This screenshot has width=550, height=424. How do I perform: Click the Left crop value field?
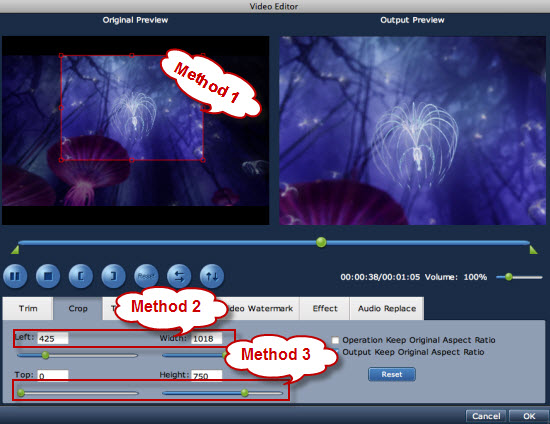(x=53, y=338)
